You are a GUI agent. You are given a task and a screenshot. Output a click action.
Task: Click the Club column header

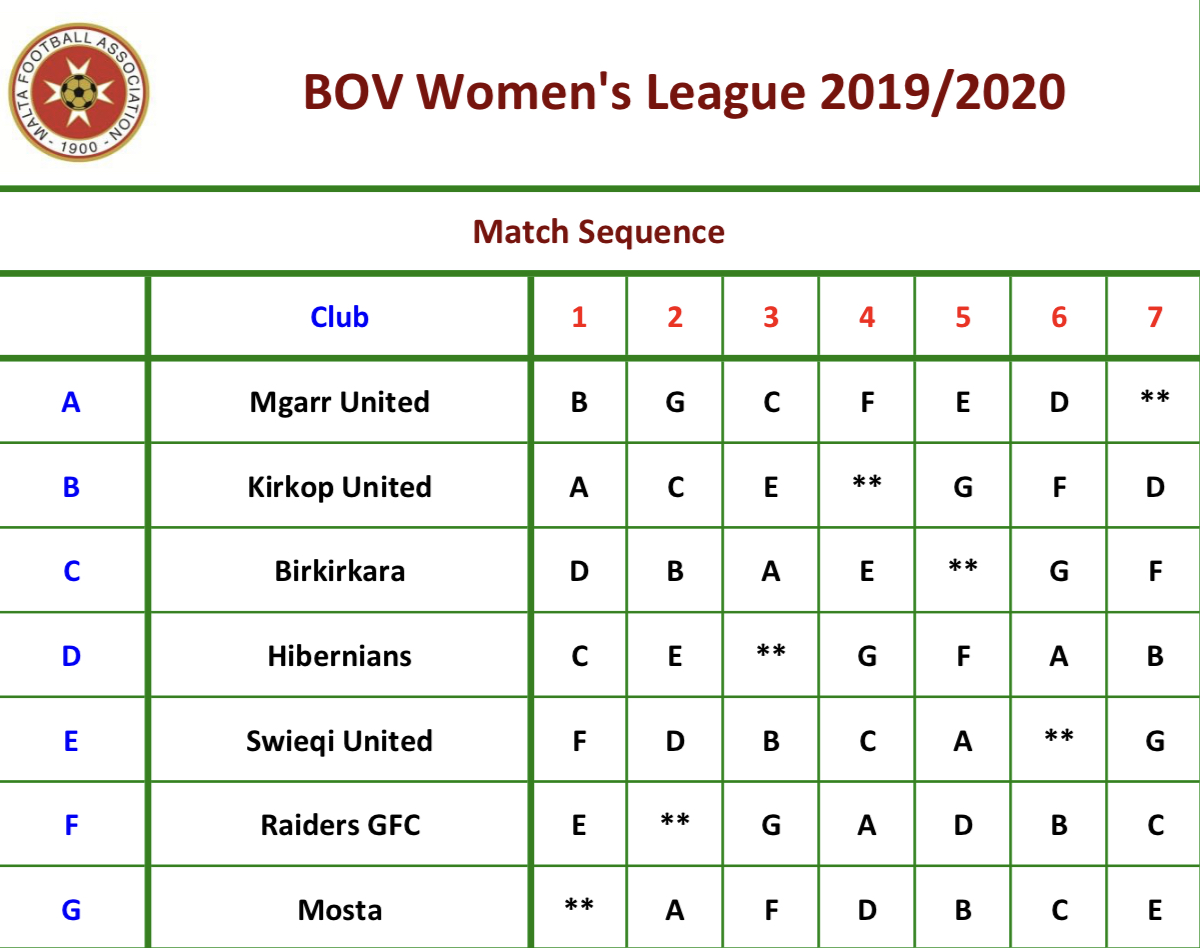[x=339, y=317]
